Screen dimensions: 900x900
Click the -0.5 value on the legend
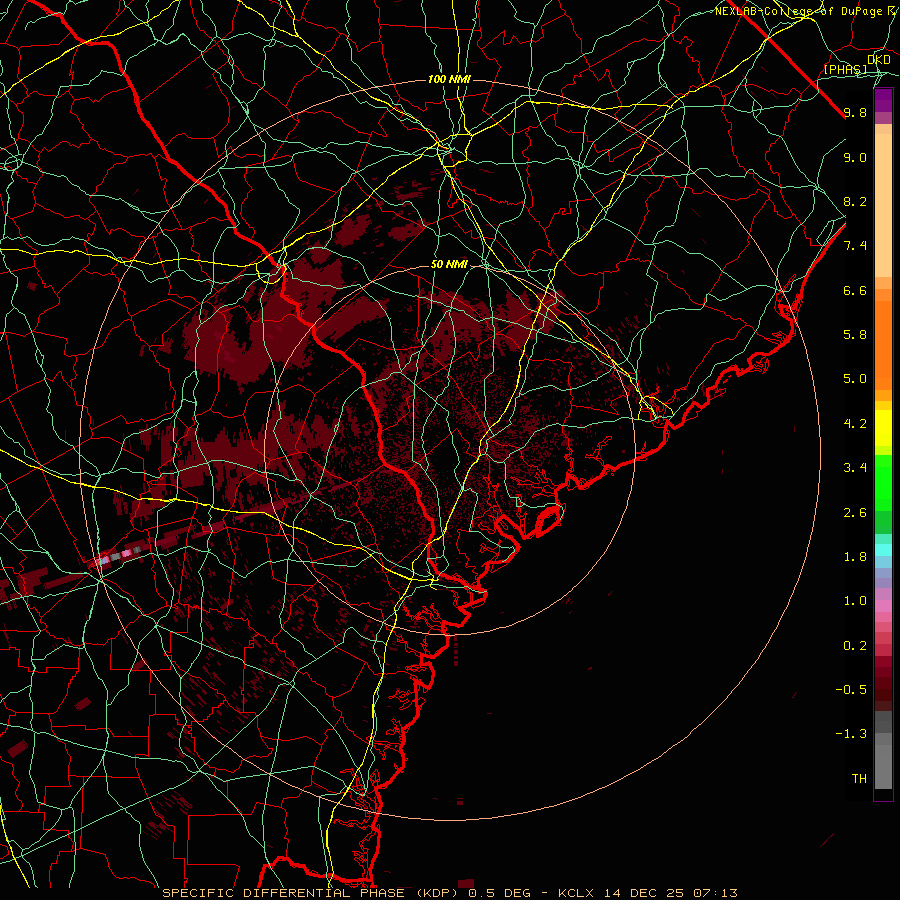(x=851, y=690)
